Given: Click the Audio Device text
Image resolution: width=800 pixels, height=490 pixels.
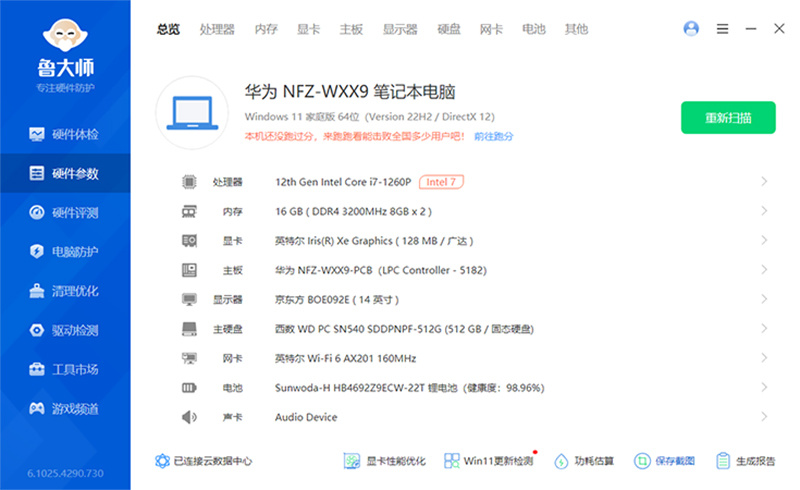Looking at the screenshot, I should pos(306,417).
